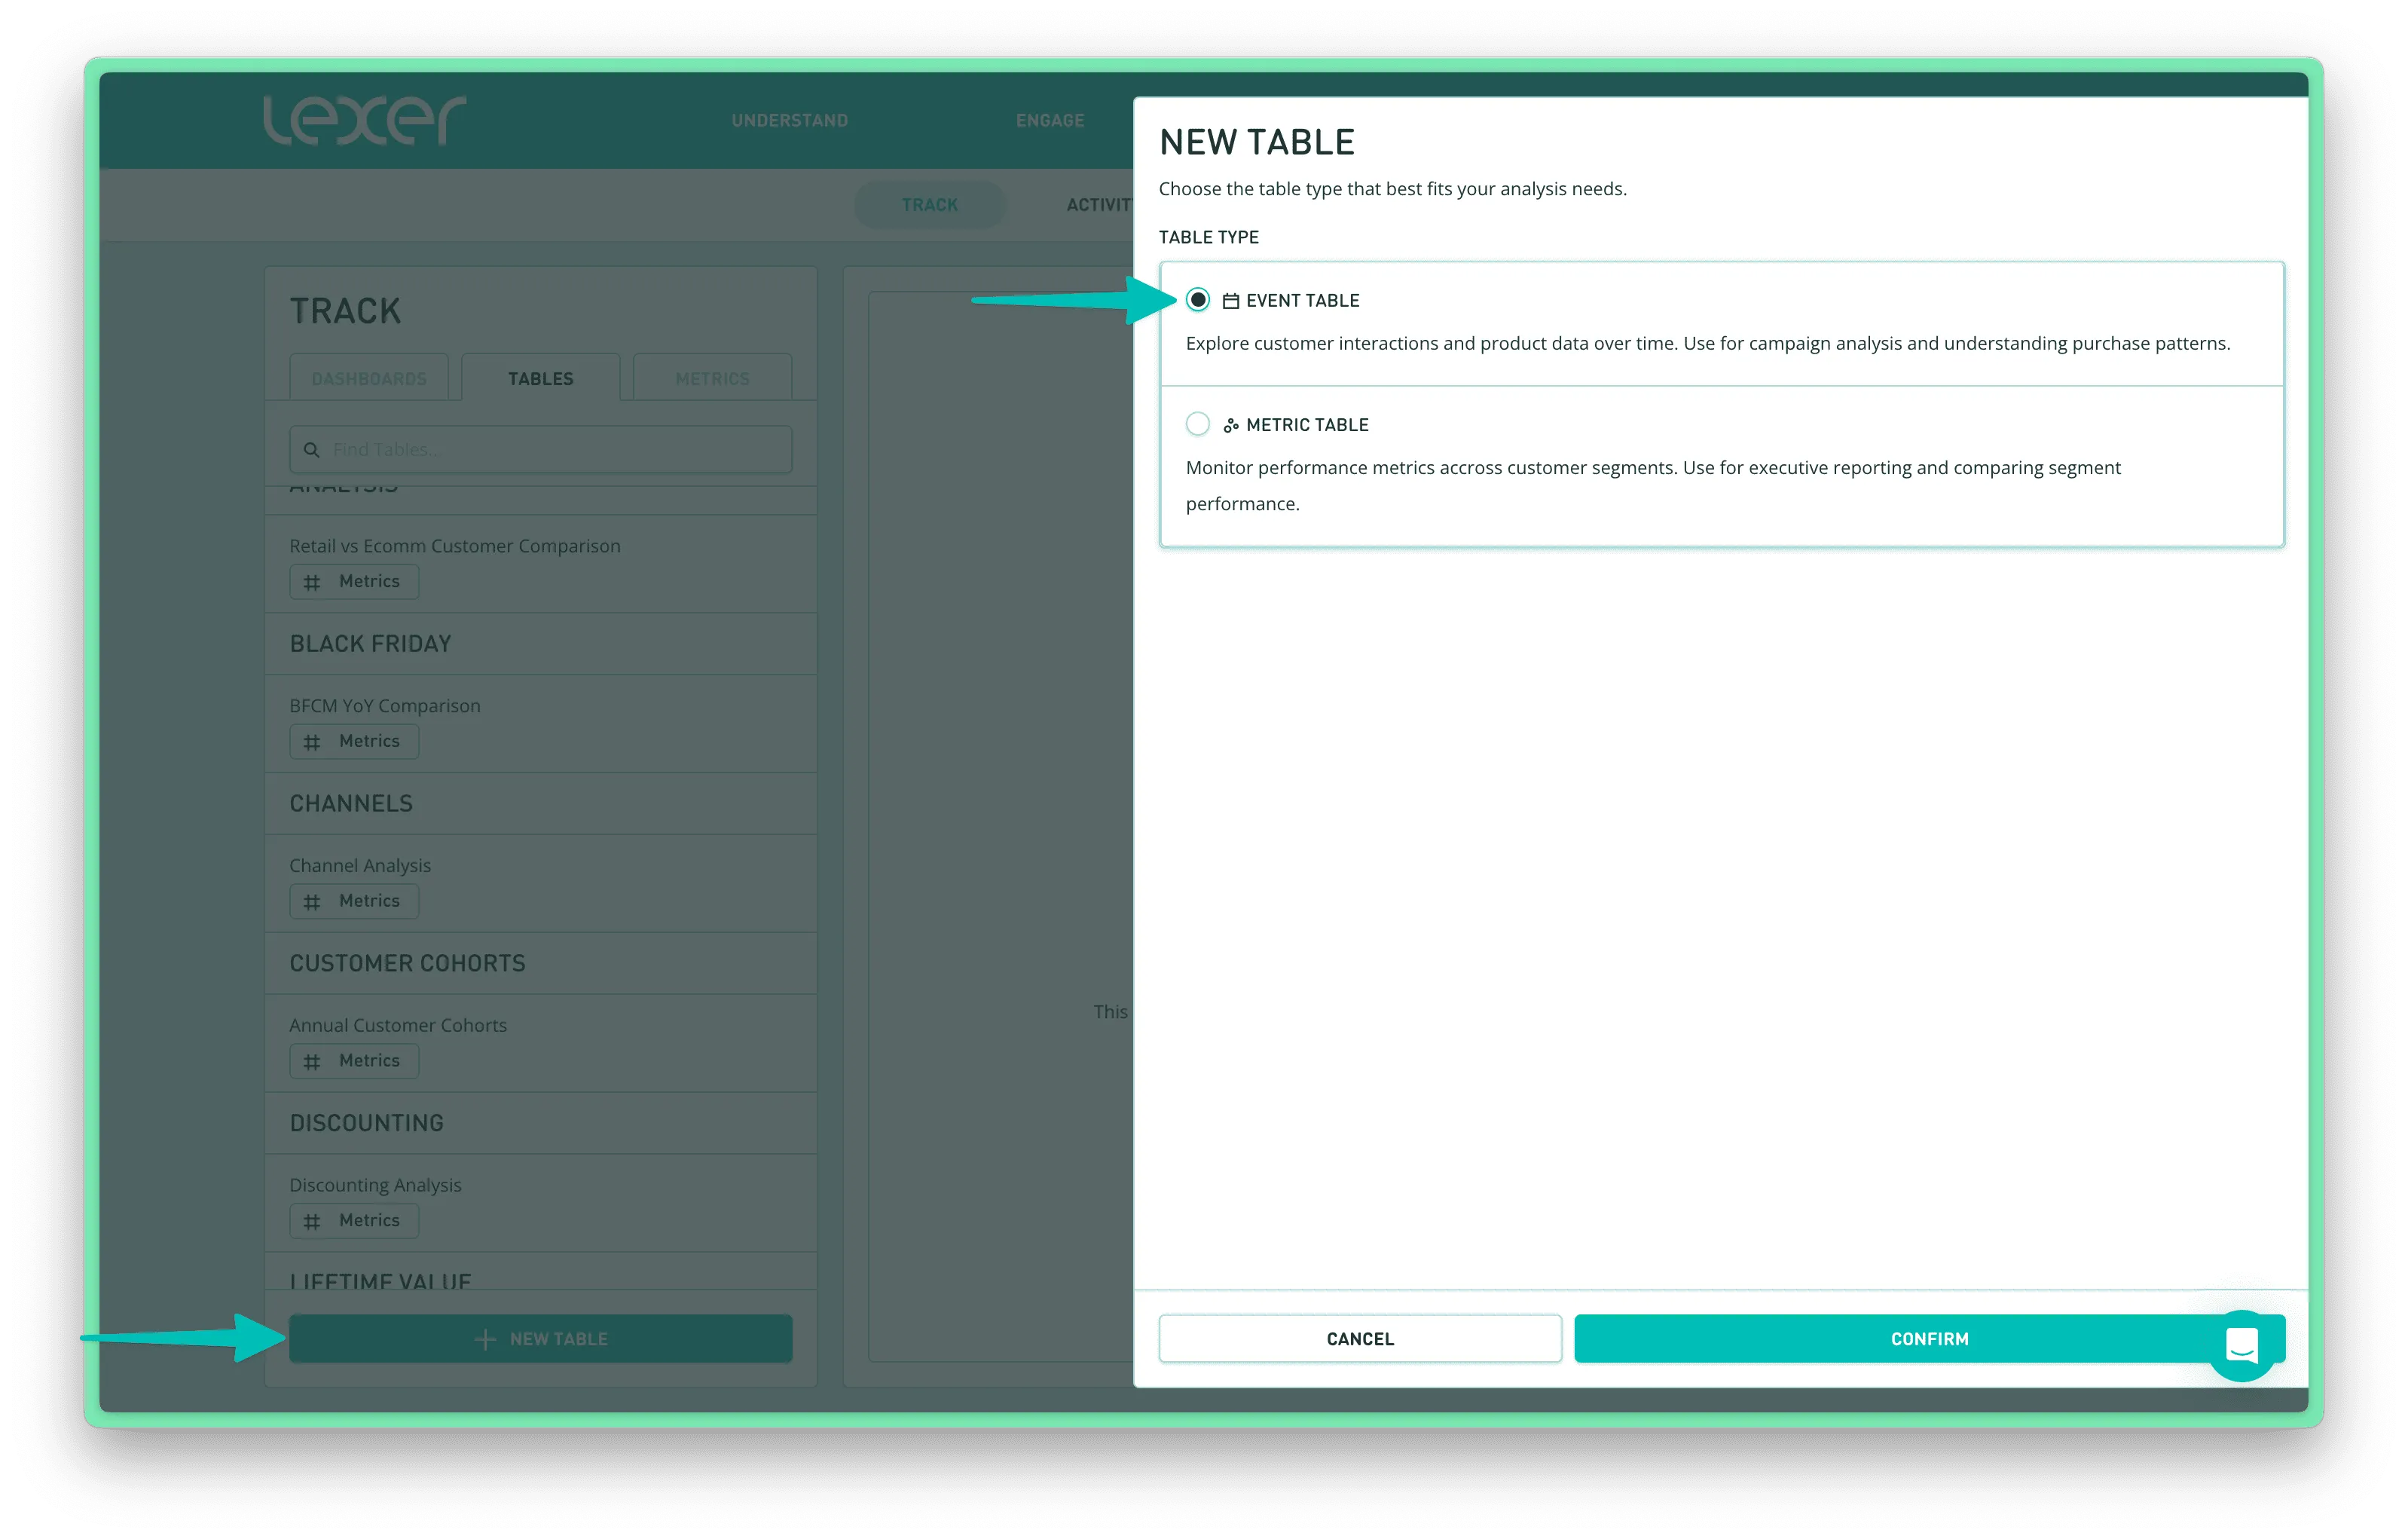
Task: Open the Understand menu
Action: [x=789, y=120]
